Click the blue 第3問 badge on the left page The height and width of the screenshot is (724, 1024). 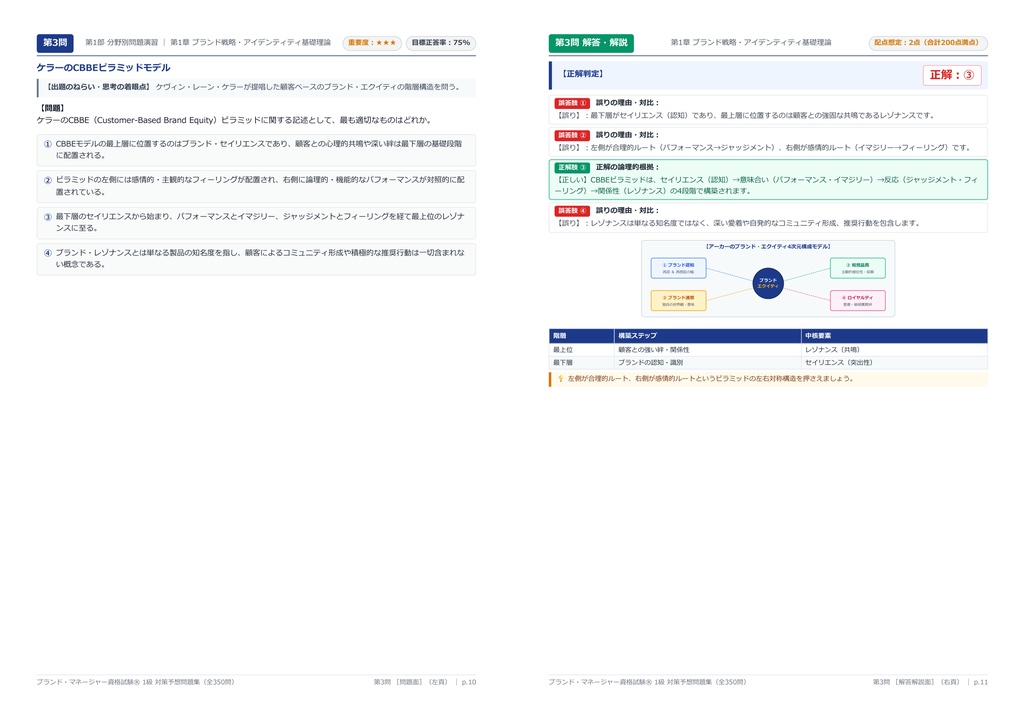pos(55,43)
